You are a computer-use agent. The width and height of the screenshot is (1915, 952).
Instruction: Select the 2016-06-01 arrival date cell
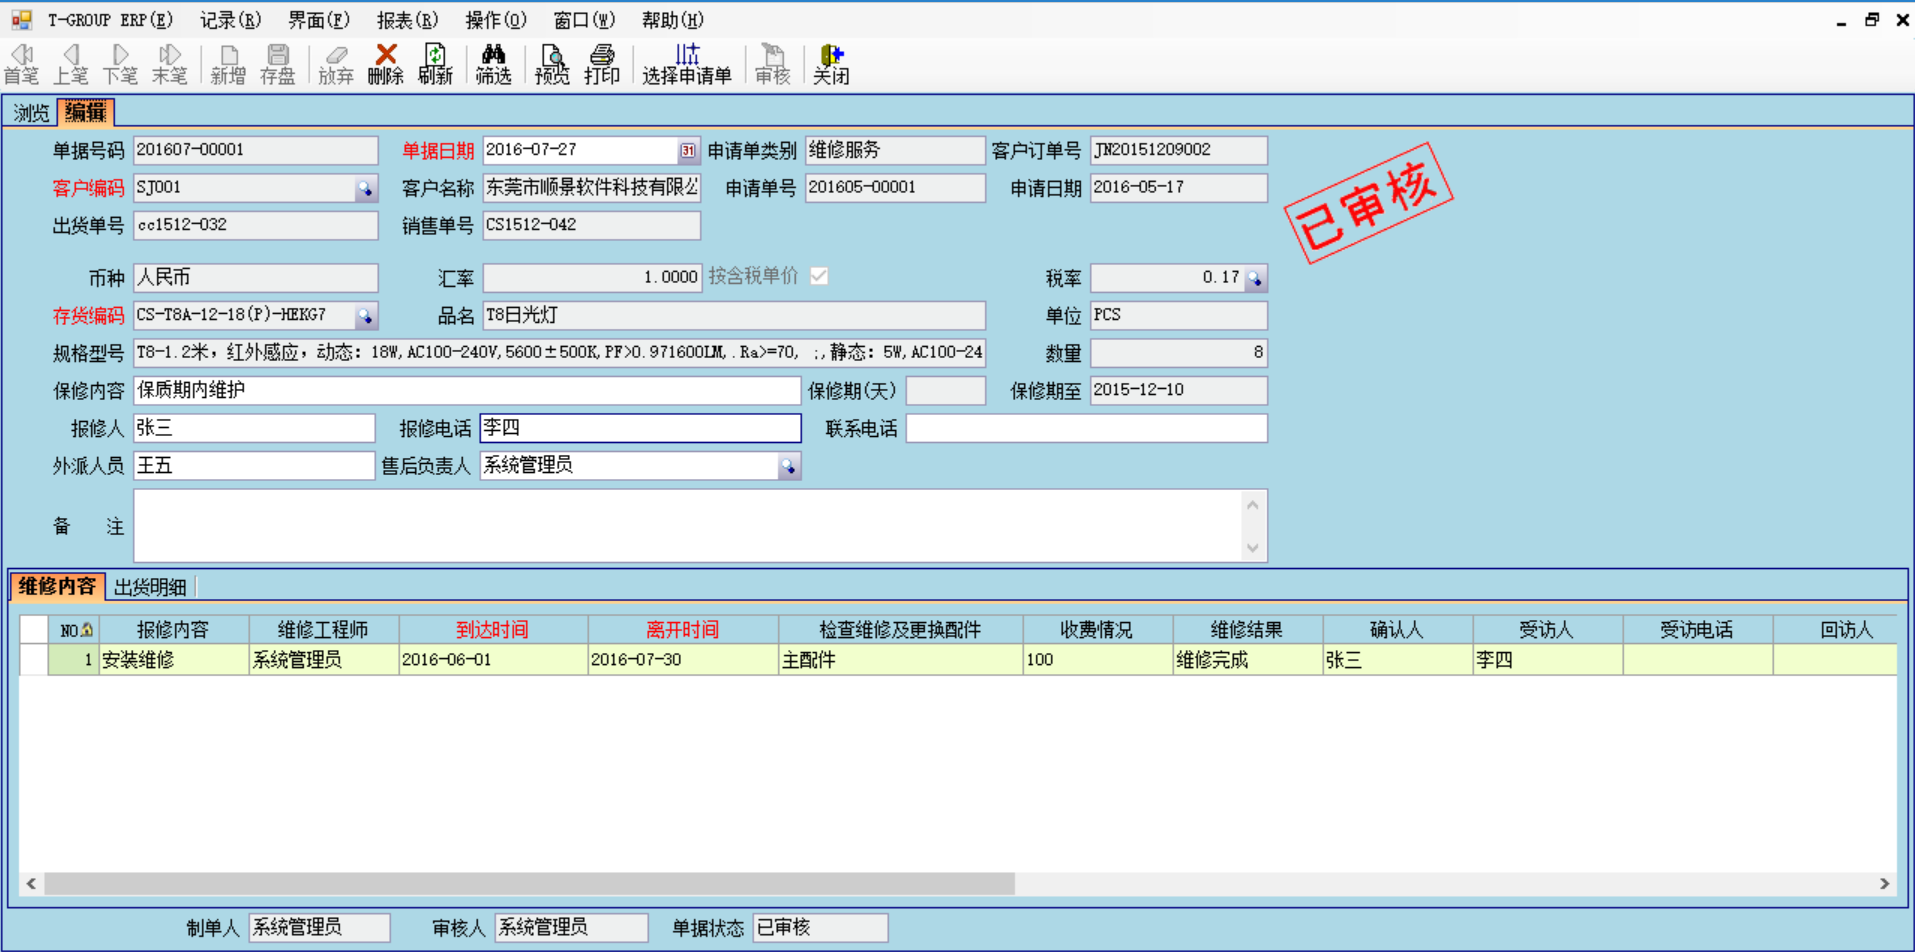click(493, 660)
